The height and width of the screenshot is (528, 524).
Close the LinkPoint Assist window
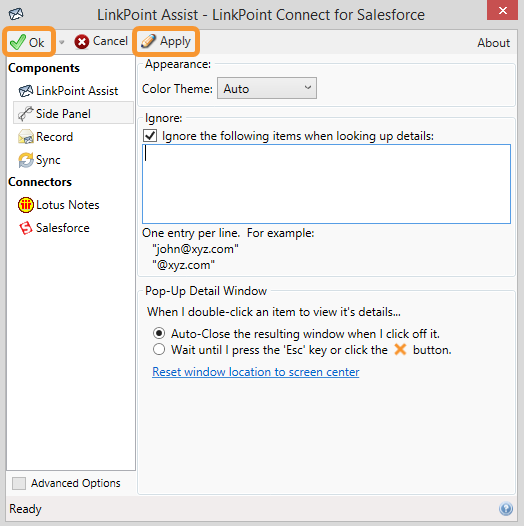click(x=502, y=10)
